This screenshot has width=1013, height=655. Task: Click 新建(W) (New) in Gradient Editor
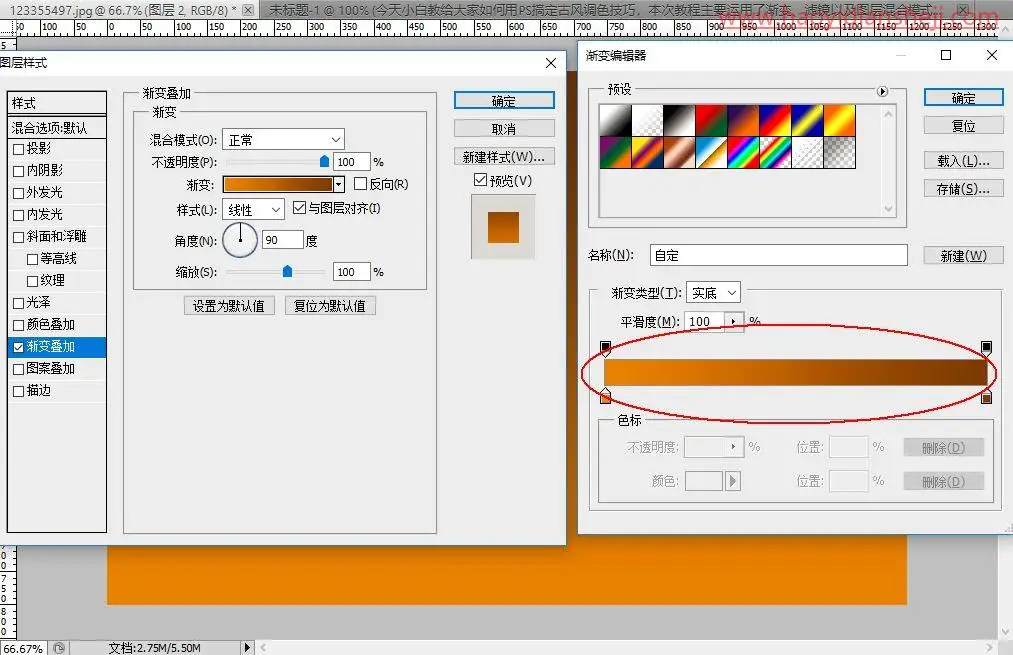click(x=963, y=255)
